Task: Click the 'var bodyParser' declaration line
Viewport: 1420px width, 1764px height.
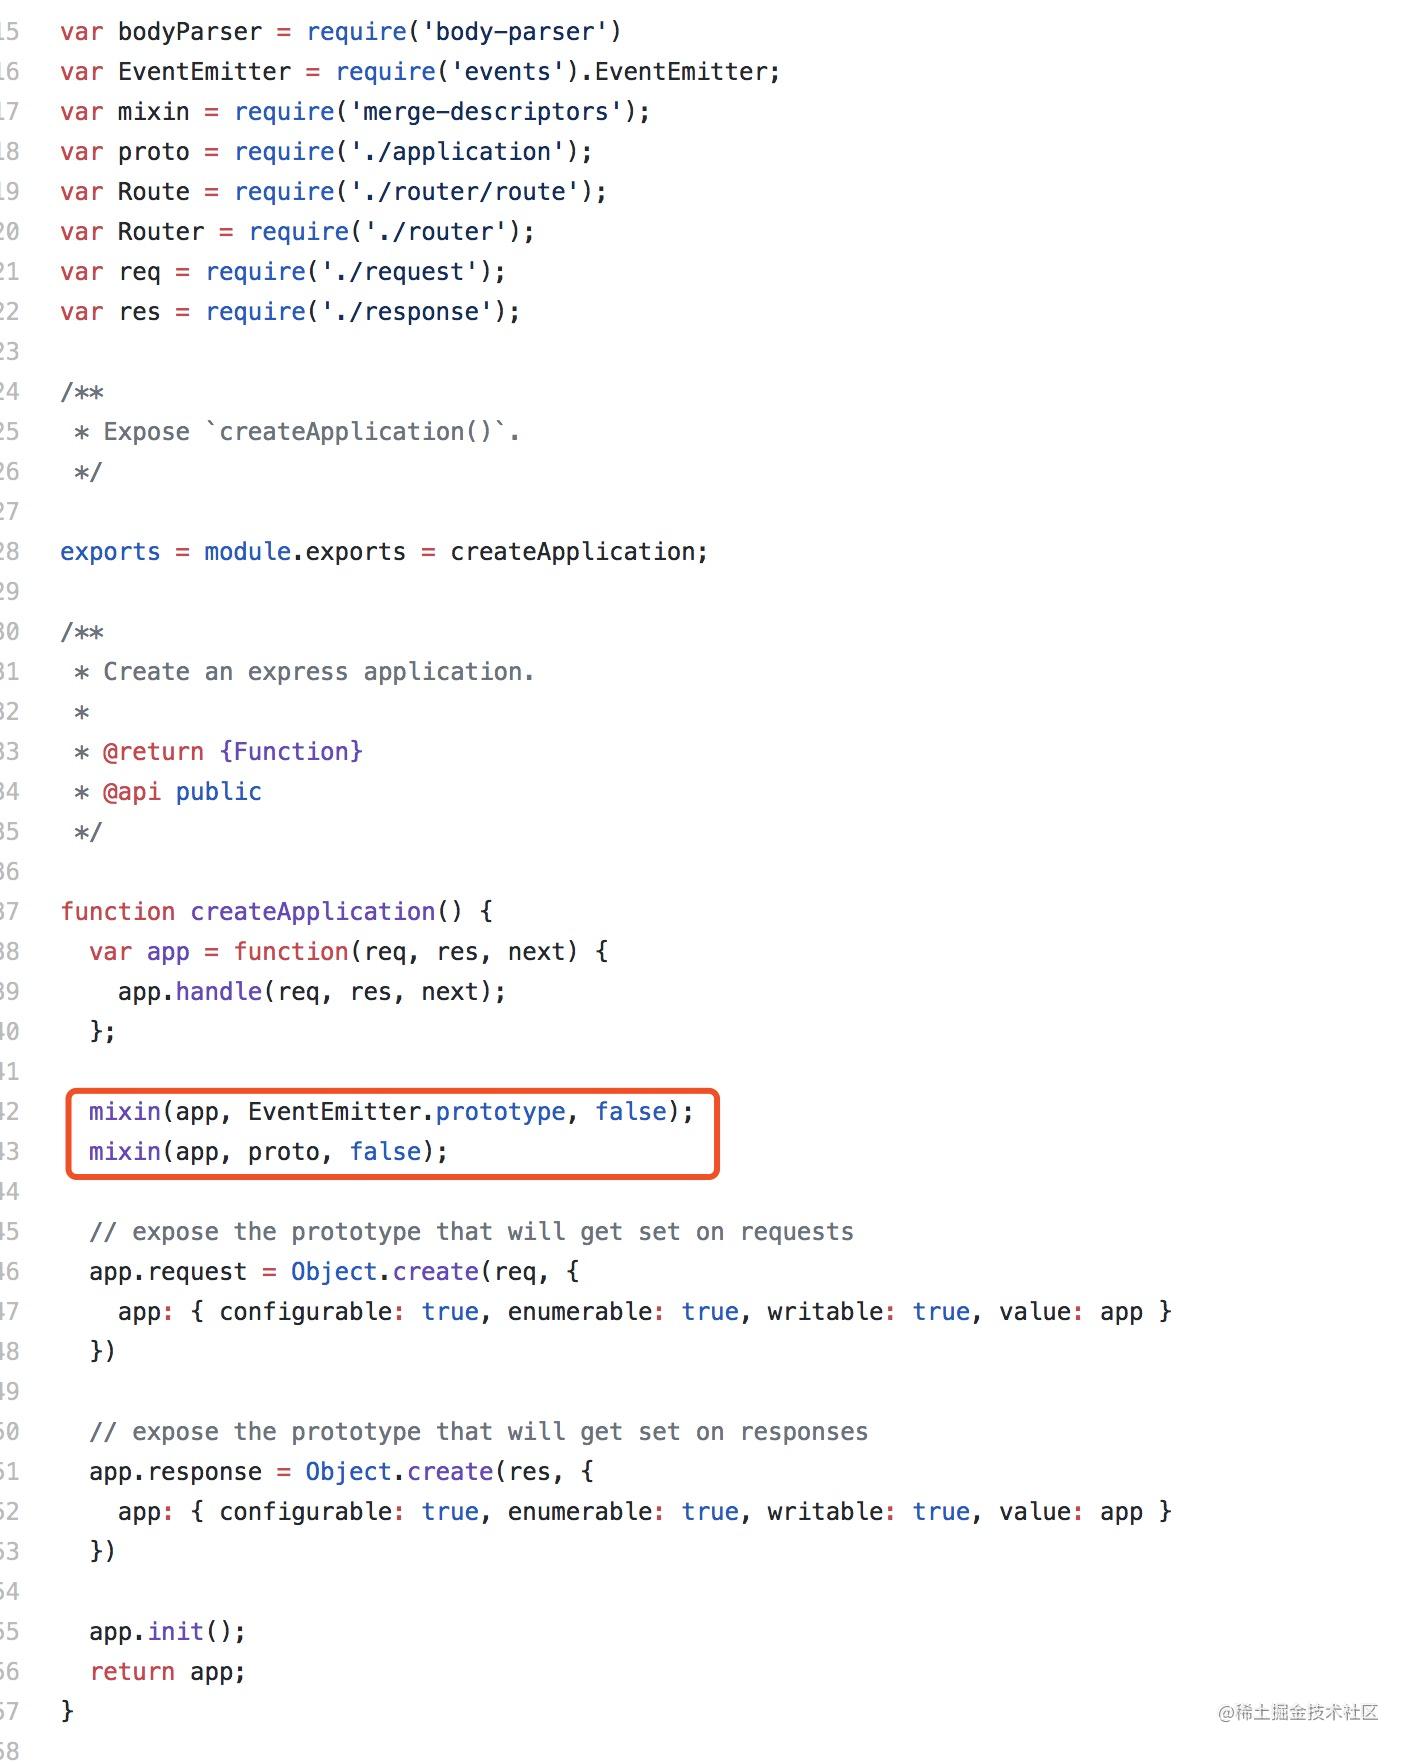Action: pyautogui.click(x=340, y=32)
